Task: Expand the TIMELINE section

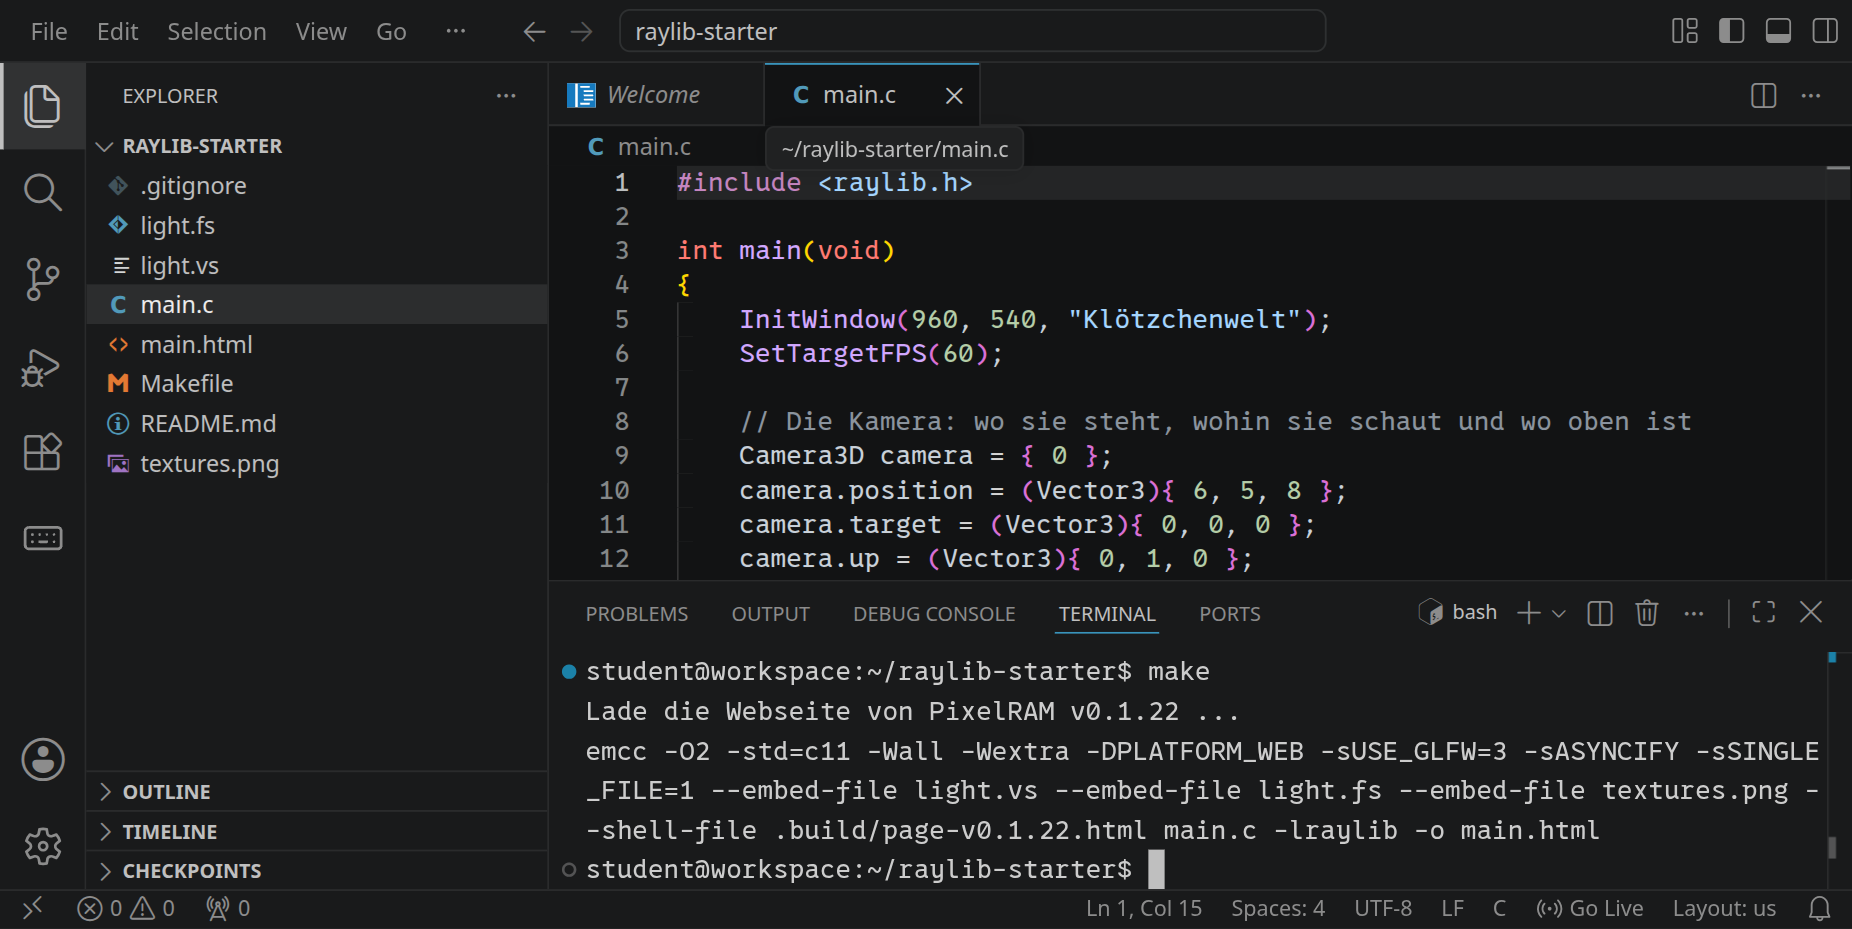Action: tap(316, 832)
